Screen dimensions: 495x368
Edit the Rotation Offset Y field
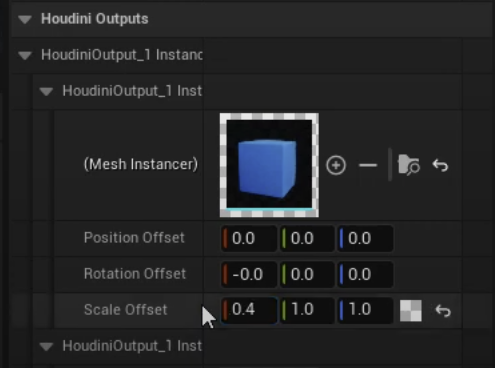(x=307, y=274)
